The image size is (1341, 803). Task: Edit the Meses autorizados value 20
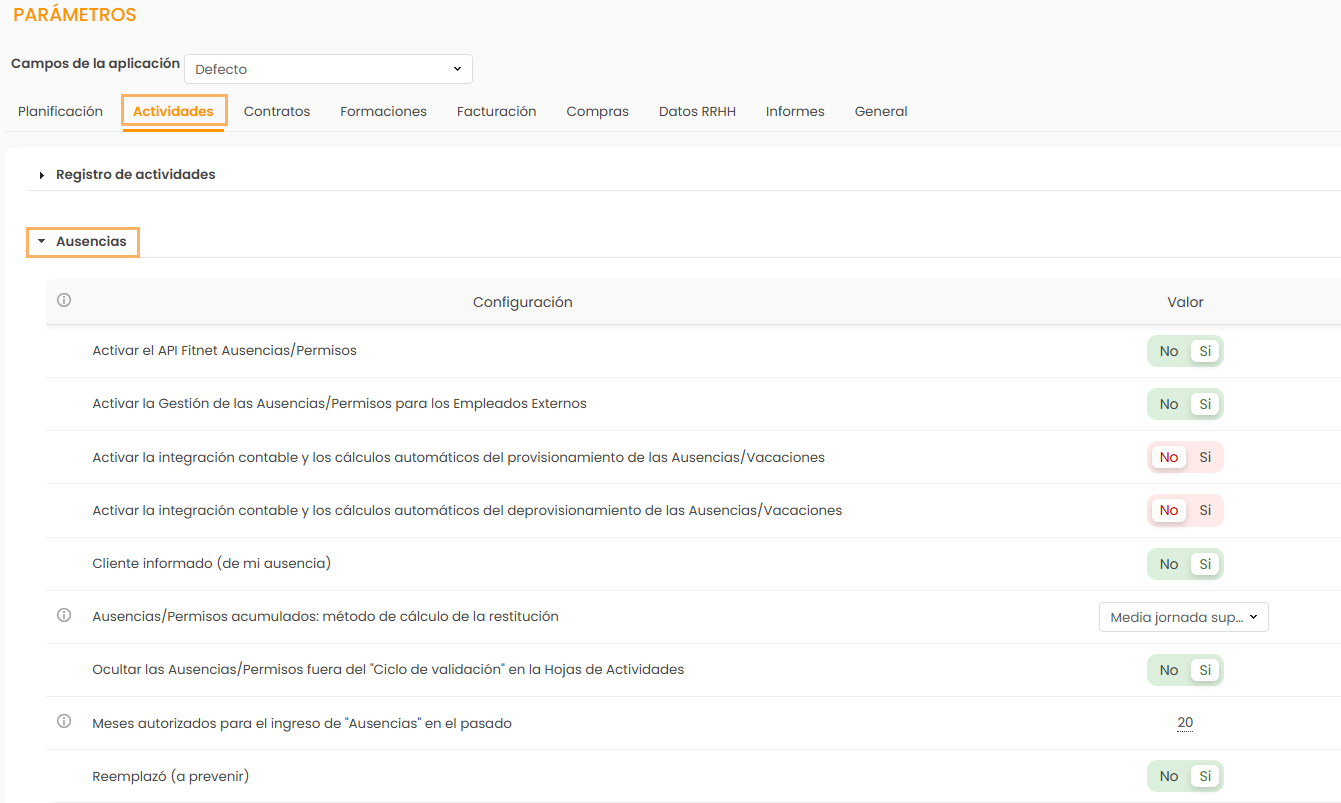coord(1185,723)
